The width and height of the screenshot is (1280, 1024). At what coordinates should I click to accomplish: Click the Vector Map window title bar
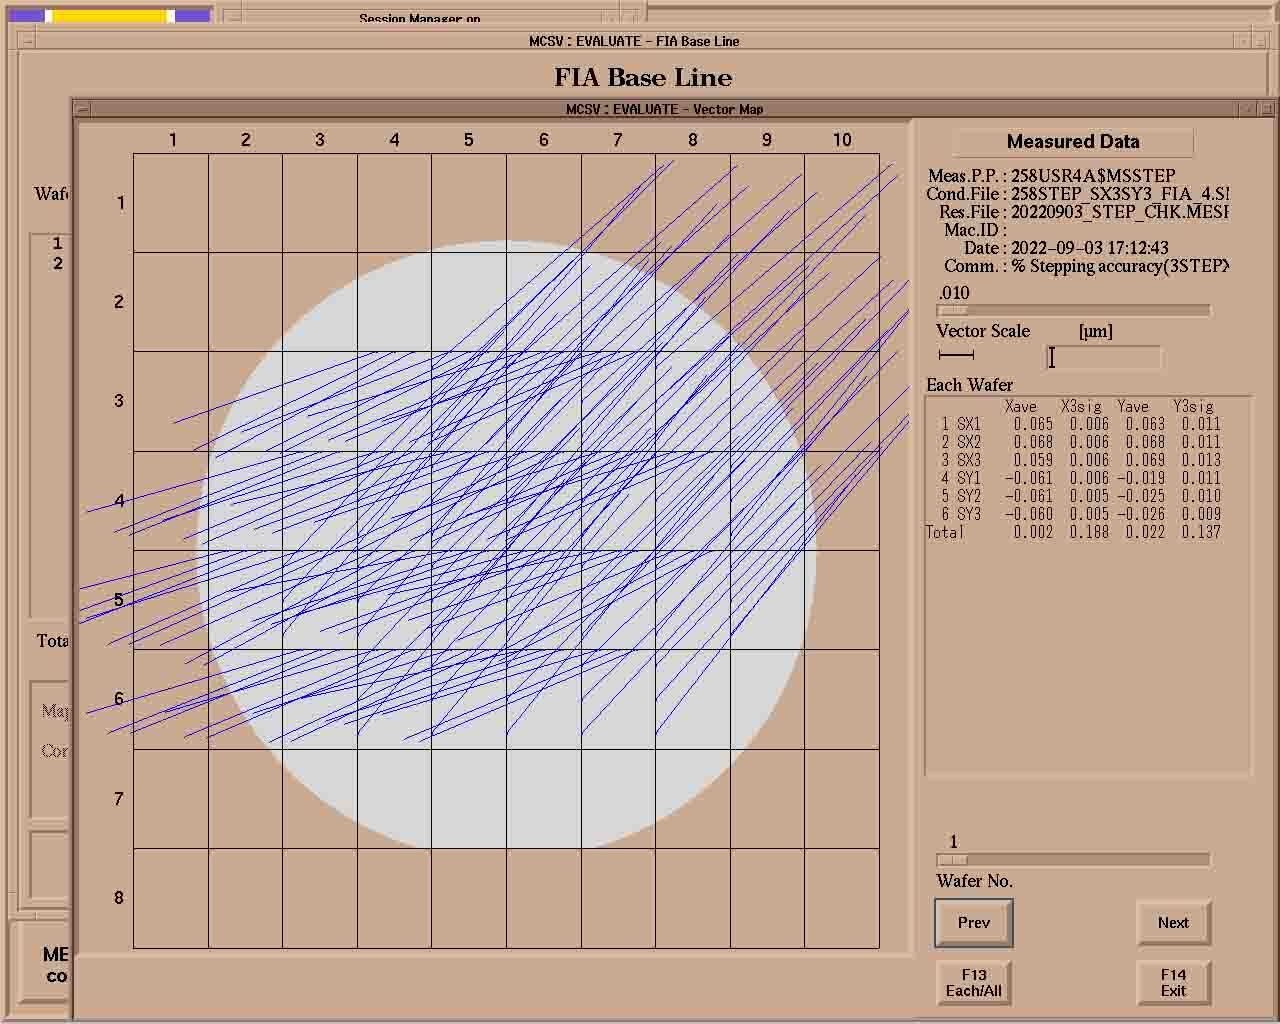[664, 109]
